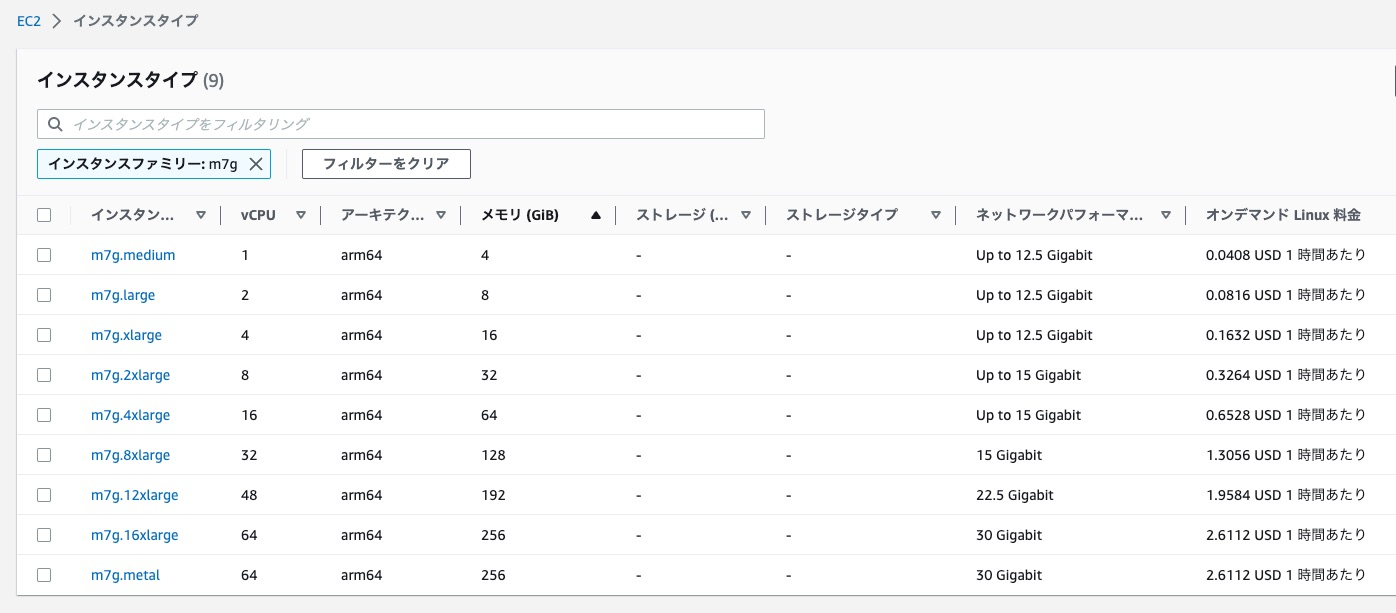Click the 1.3056 USD price cell

click(1286, 455)
